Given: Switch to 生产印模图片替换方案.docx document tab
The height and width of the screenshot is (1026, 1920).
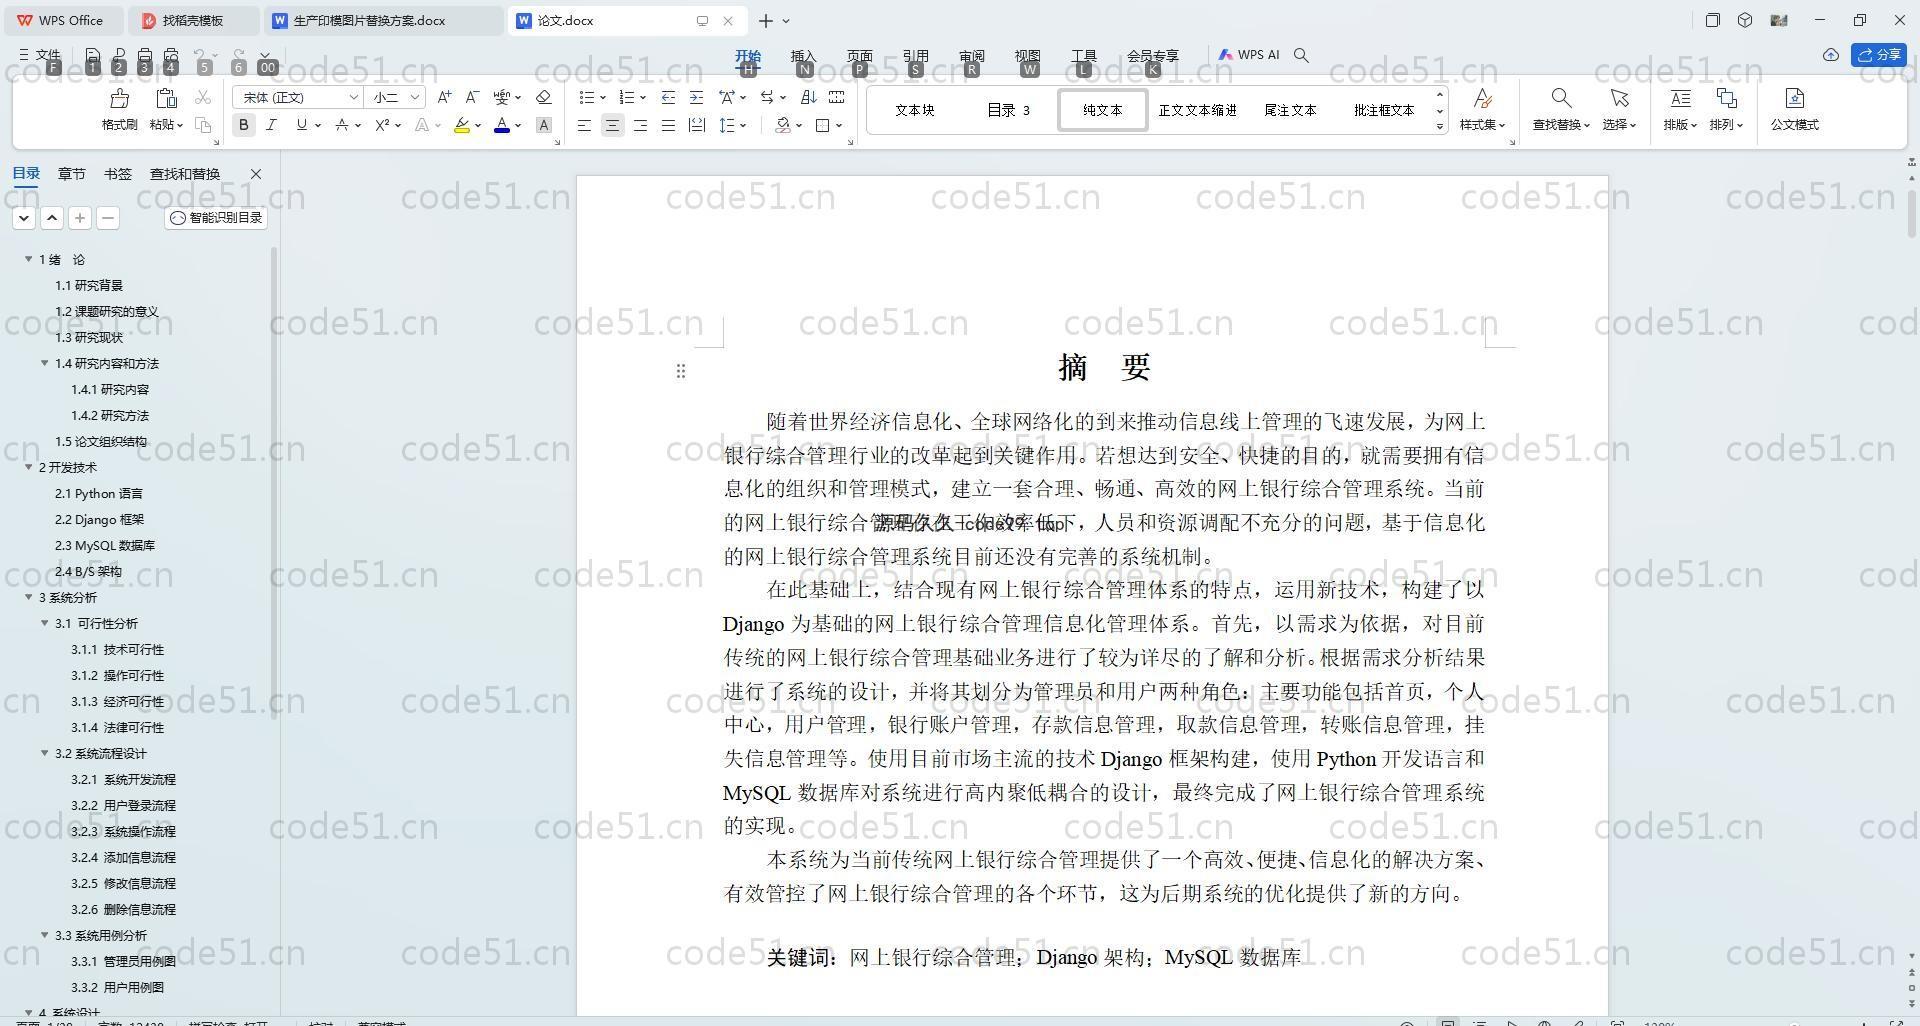Looking at the screenshot, I should (384, 20).
